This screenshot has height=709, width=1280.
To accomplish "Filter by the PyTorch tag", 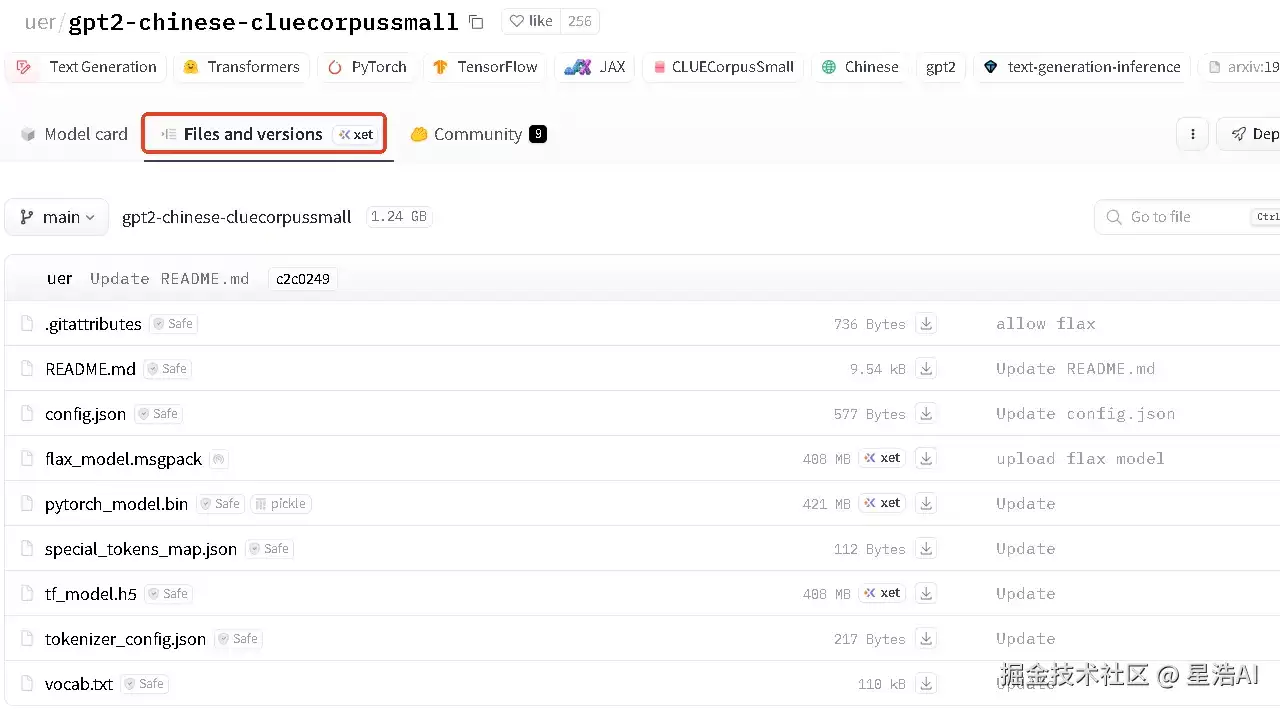I will 368,67.
